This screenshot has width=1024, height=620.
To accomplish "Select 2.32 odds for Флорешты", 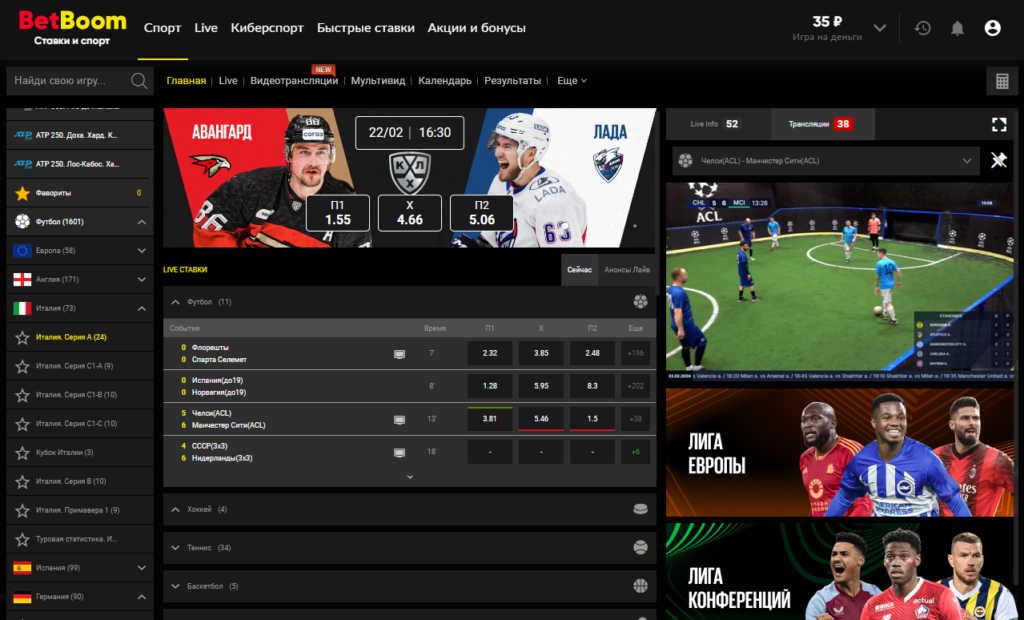I will coord(490,353).
